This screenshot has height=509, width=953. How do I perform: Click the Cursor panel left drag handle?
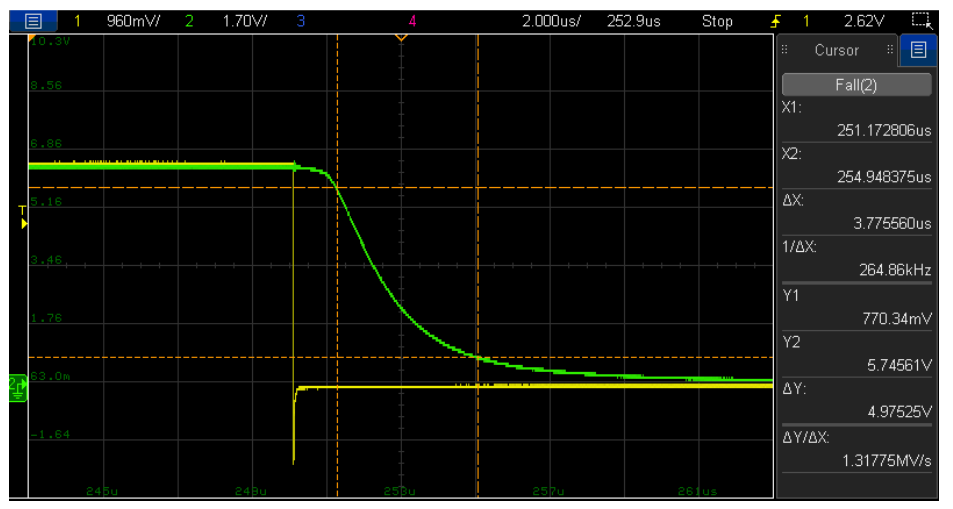[x=785, y=50]
